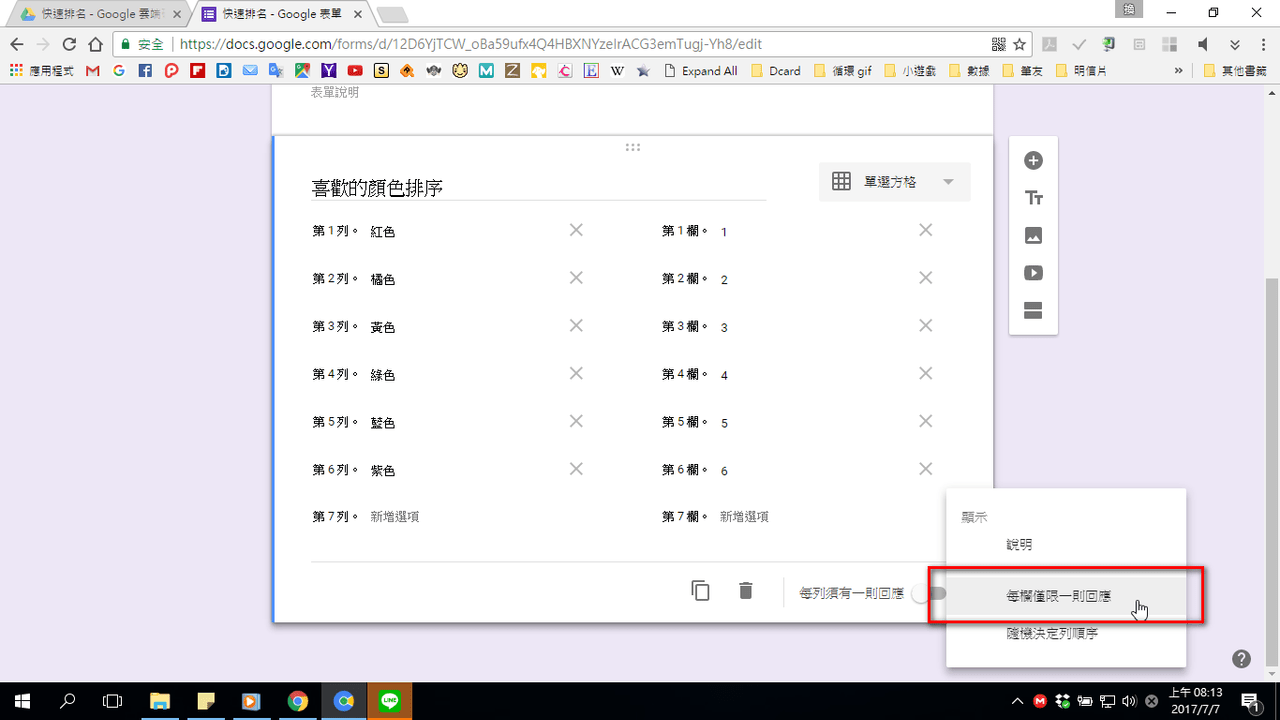The width and height of the screenshot is (1280, 720).
Task: Open the 循環 gif bookmarks folder
Action: coord(843,71)
